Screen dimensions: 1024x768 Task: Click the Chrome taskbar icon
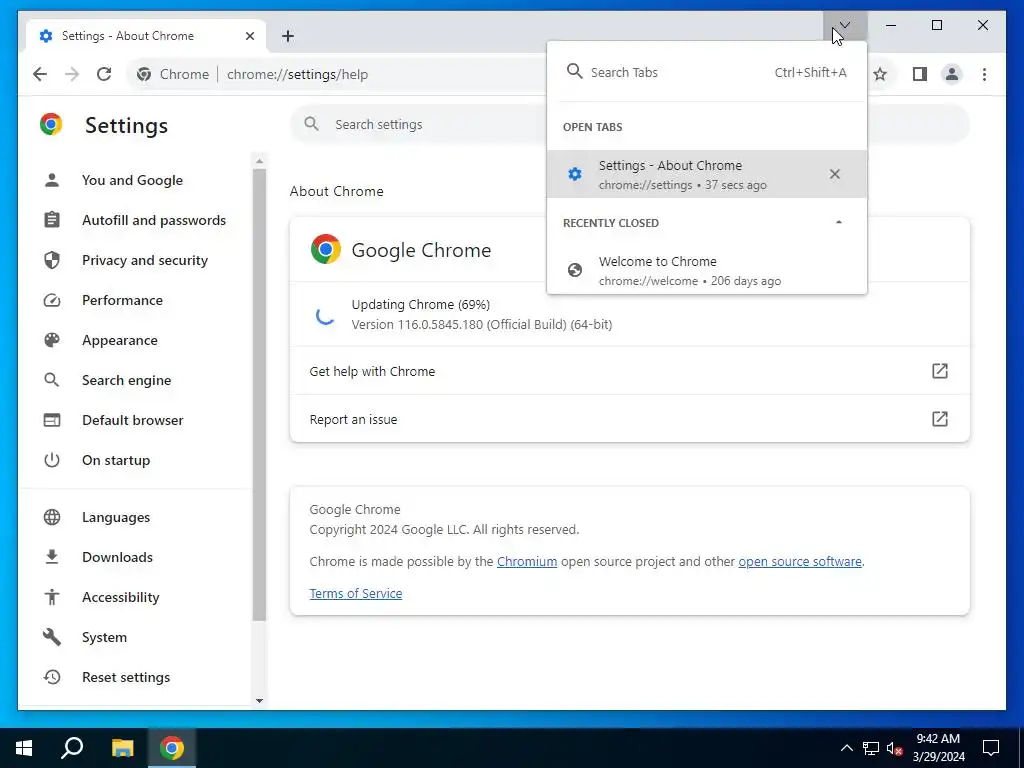pyautogui.click(x=172, y=748)
